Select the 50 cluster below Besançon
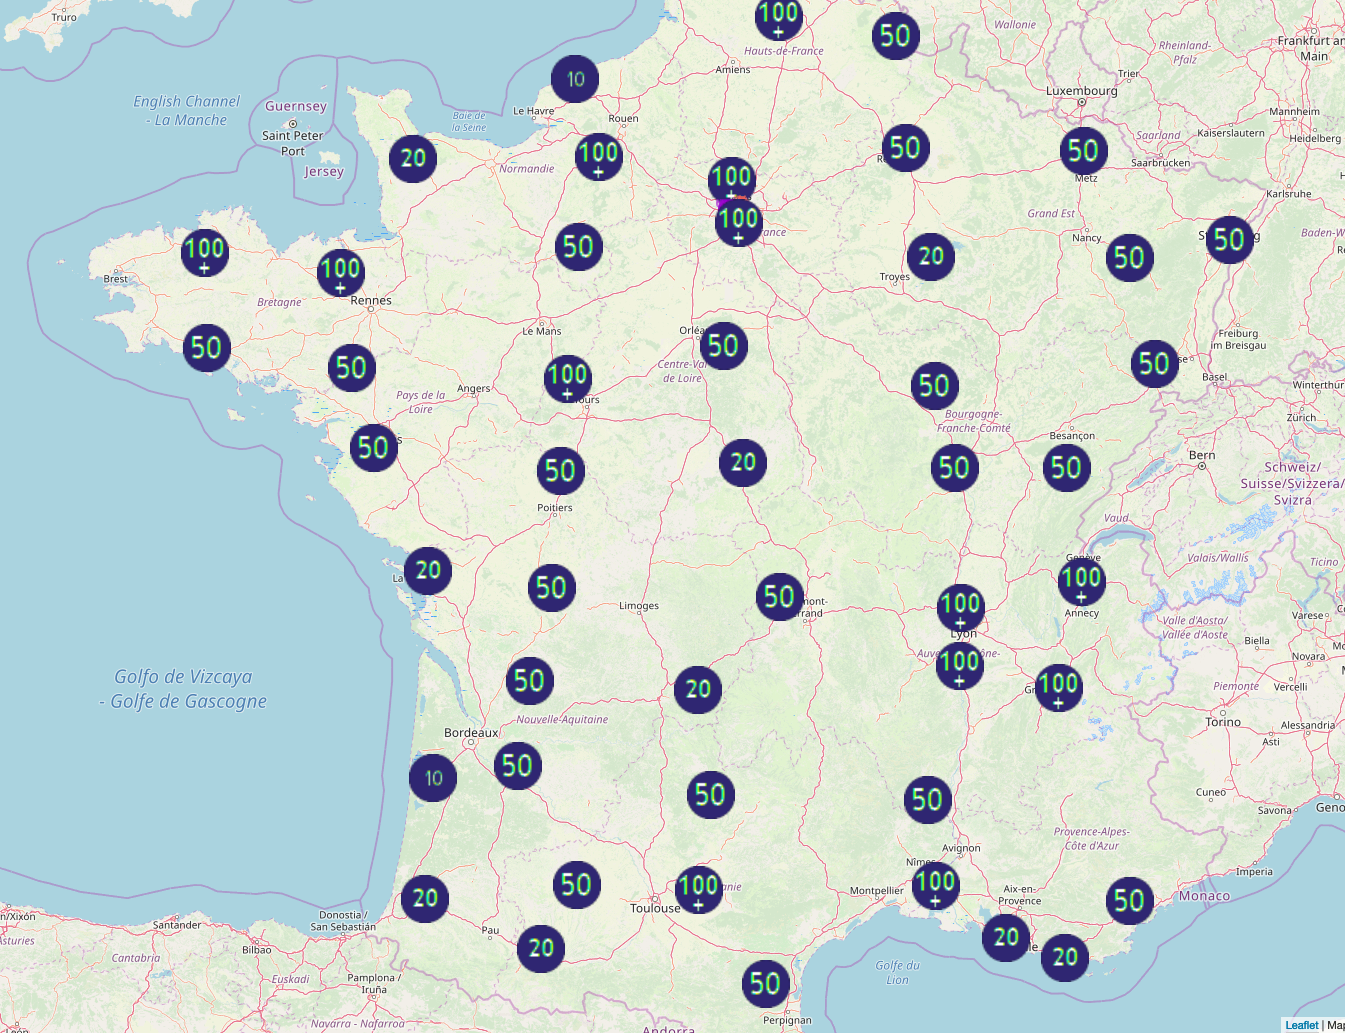This screenshot has height=1034, width=1345. (x=1066, y=467)
